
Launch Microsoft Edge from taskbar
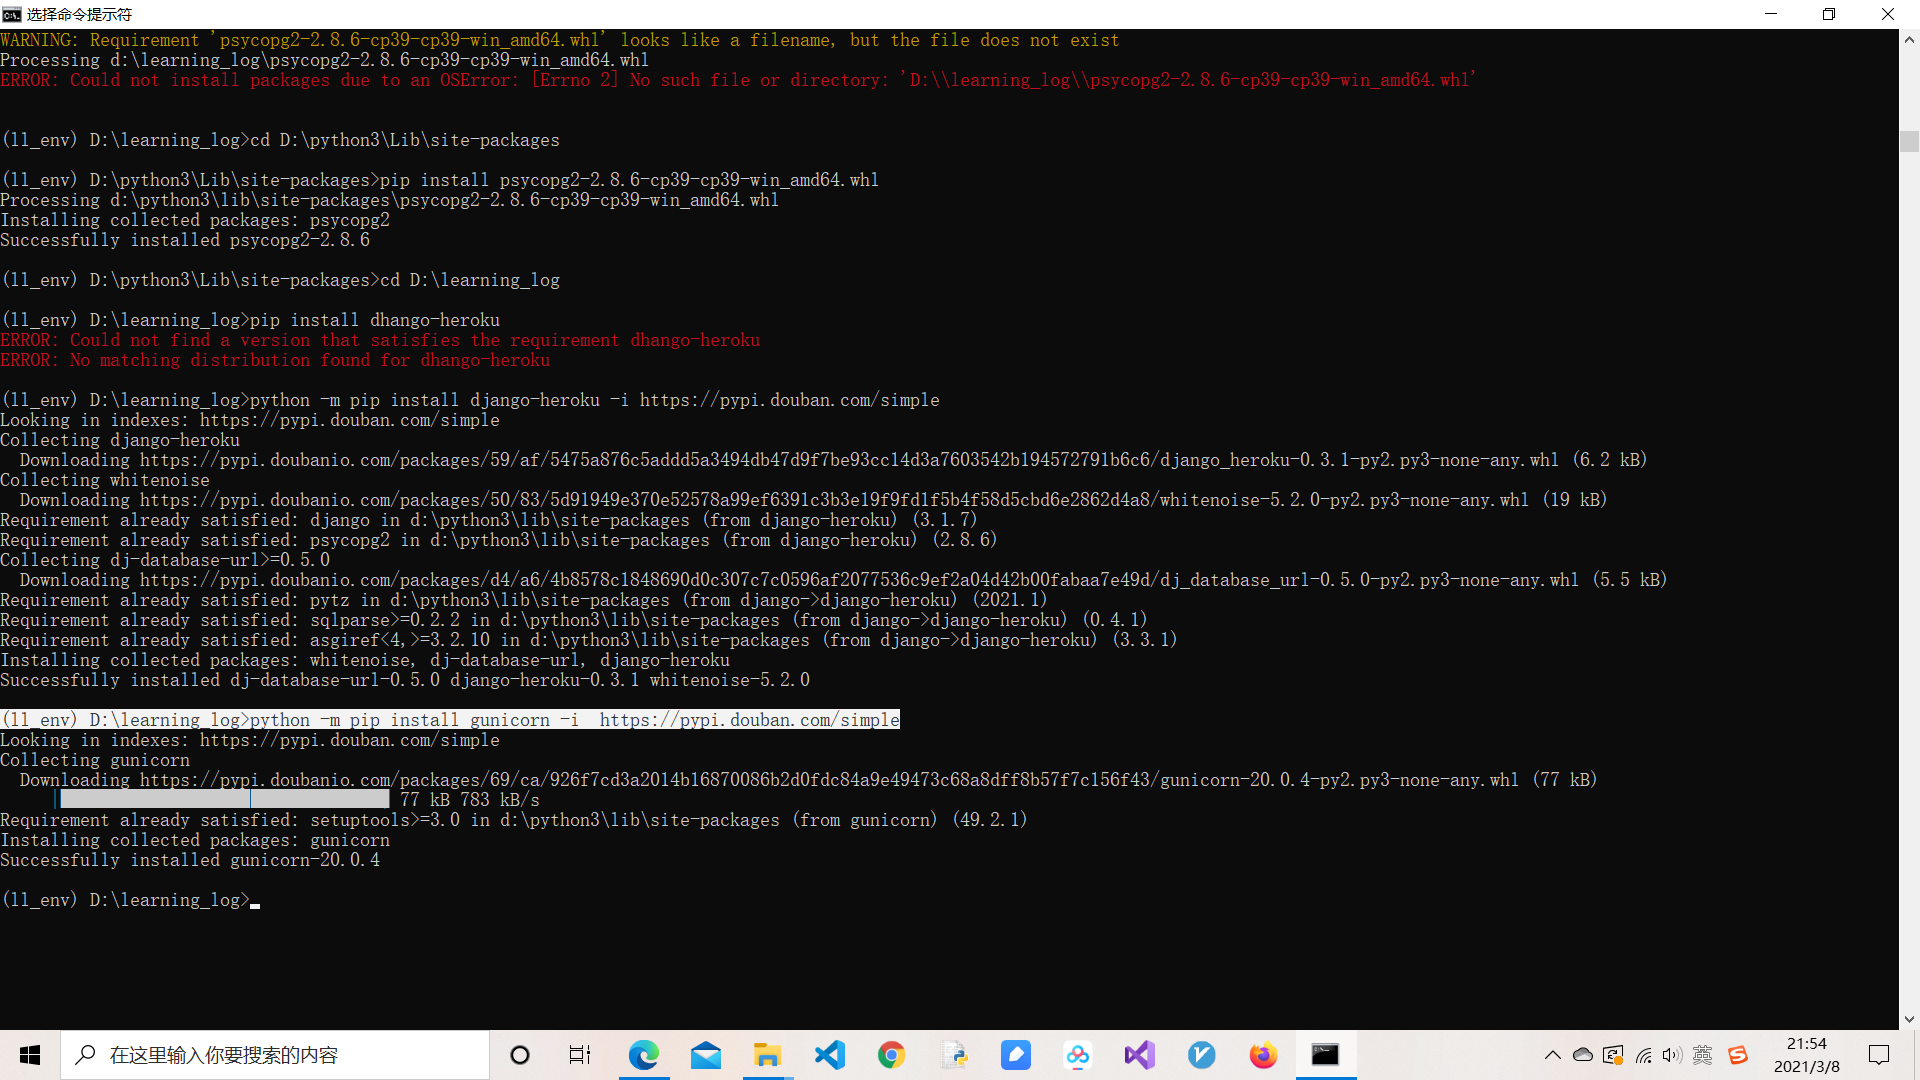point(645,1055)
